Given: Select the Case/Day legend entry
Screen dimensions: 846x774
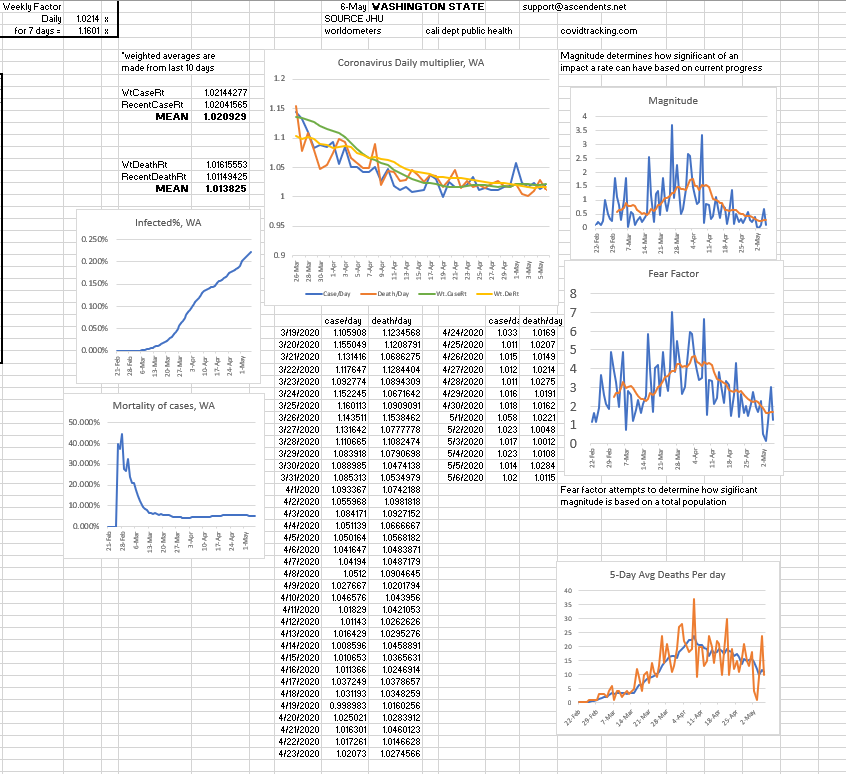Looking at the screenshot, I should 328,295.
